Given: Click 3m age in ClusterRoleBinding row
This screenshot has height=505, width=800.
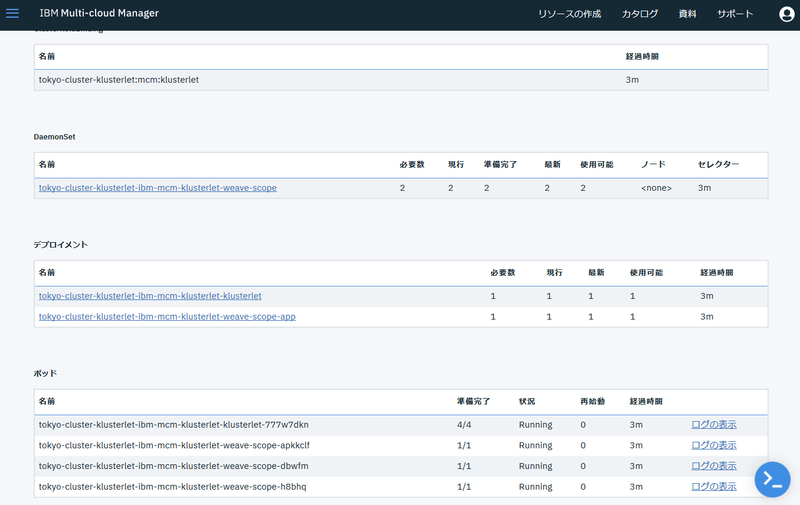Looking at the screenshot, I should pyautogui.click(x=632, y=80).
